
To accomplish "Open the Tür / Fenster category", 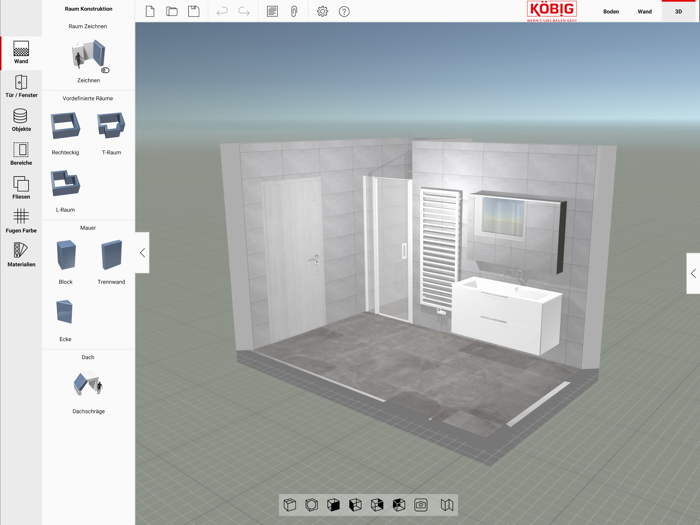I will [x=21, y=86].
